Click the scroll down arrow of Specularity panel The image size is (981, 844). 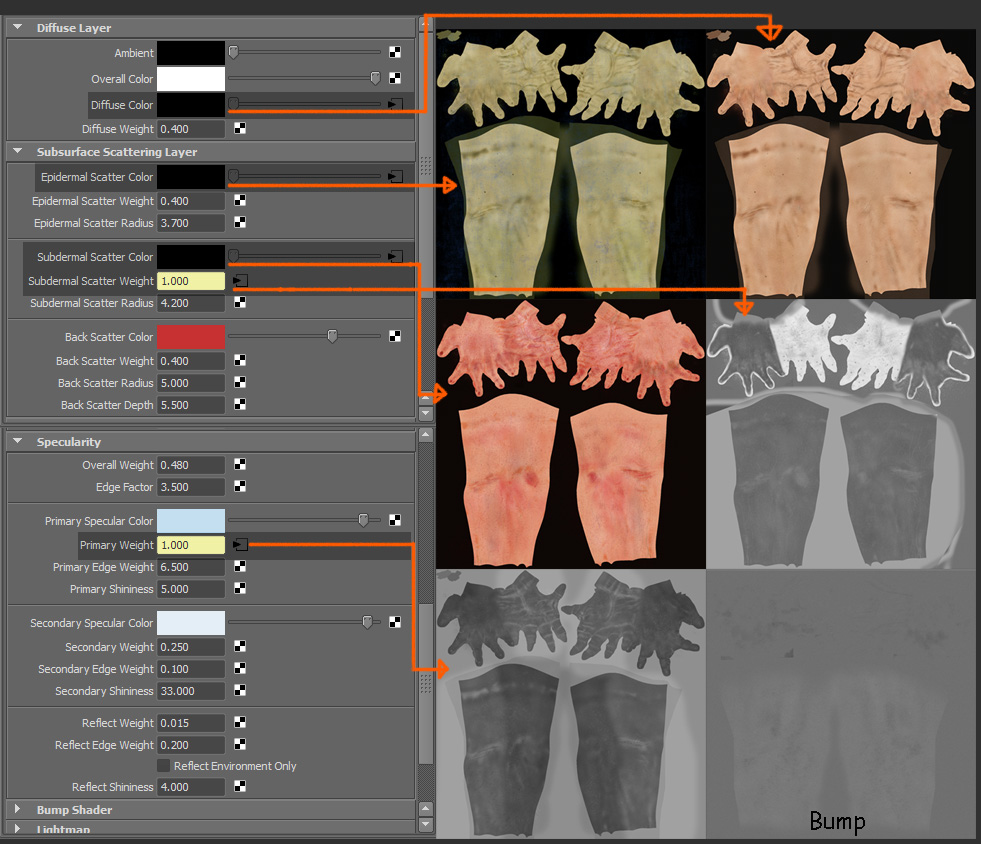pos(425,824)
